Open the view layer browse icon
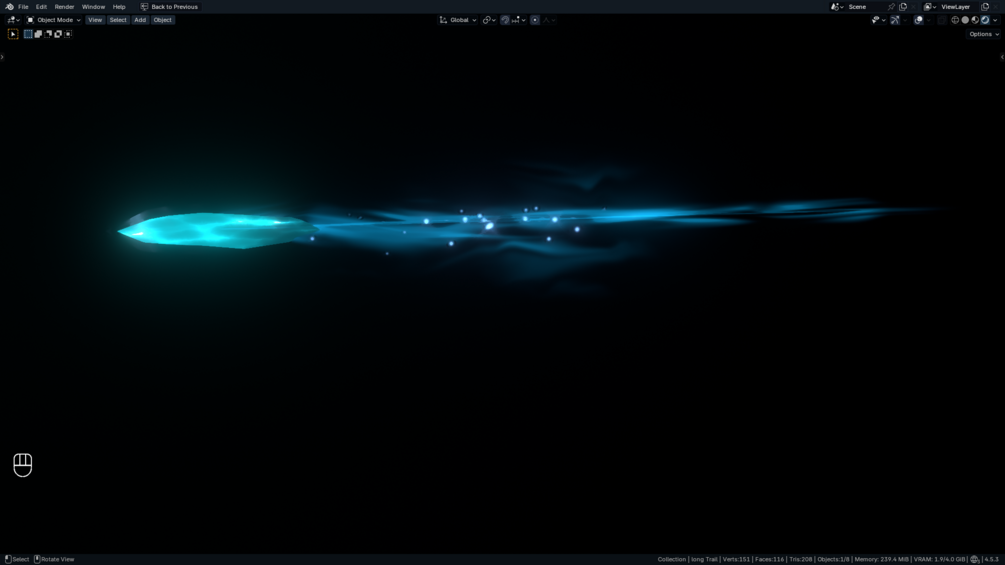Screen dimensions: 1005x565 coord(930,6)
